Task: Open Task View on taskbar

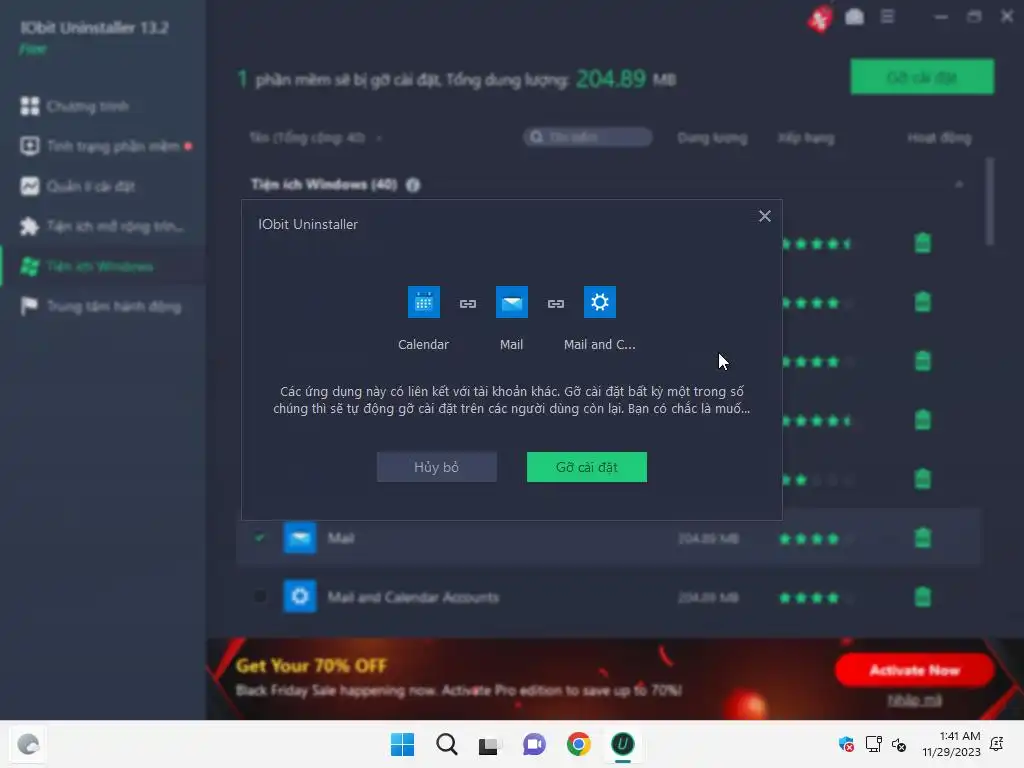Action: (x=488, y=745)
